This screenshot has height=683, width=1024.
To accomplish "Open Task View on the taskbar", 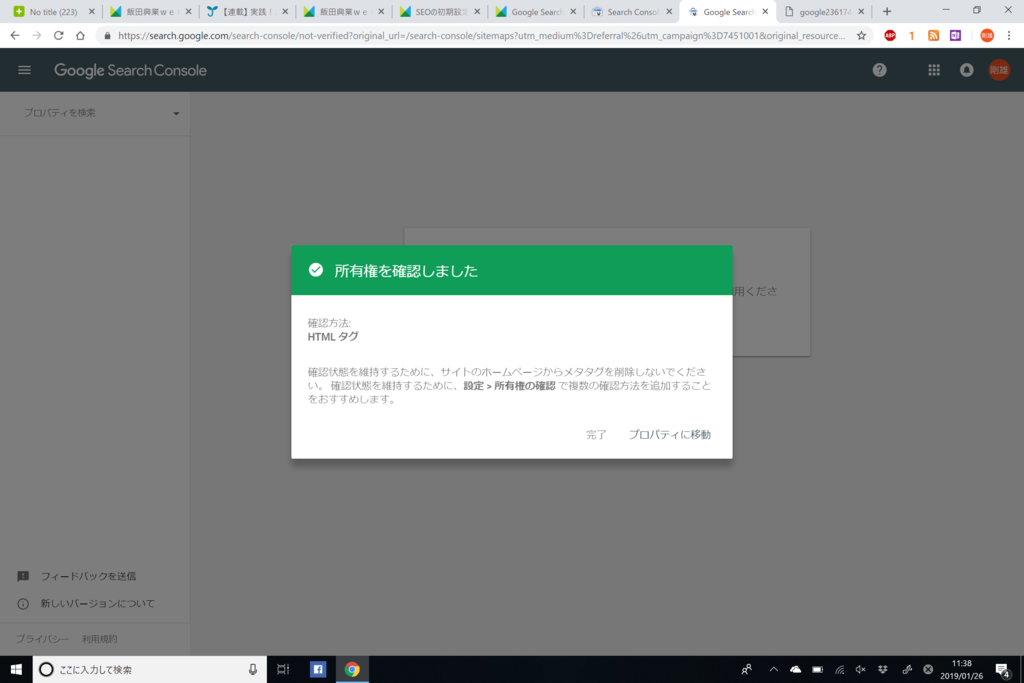I will click(283, 669).
